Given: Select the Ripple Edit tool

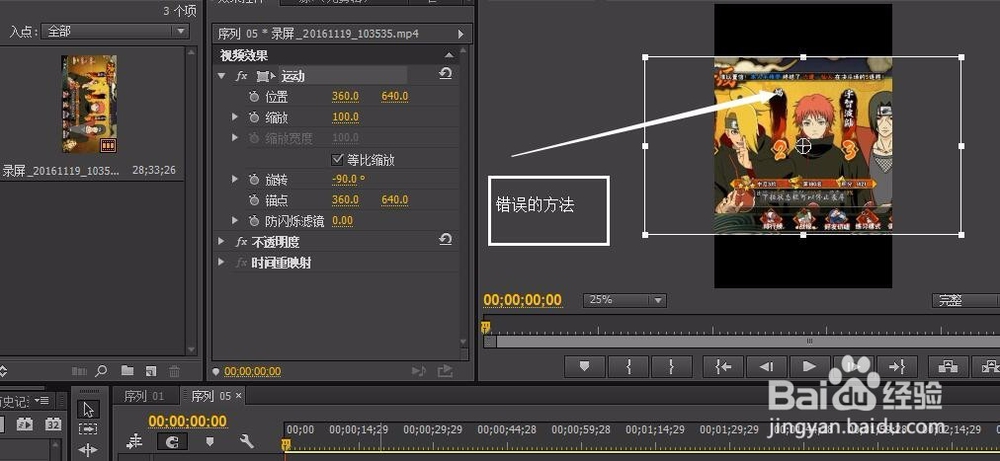Looking at the screenshot, I should pos(88,450).
